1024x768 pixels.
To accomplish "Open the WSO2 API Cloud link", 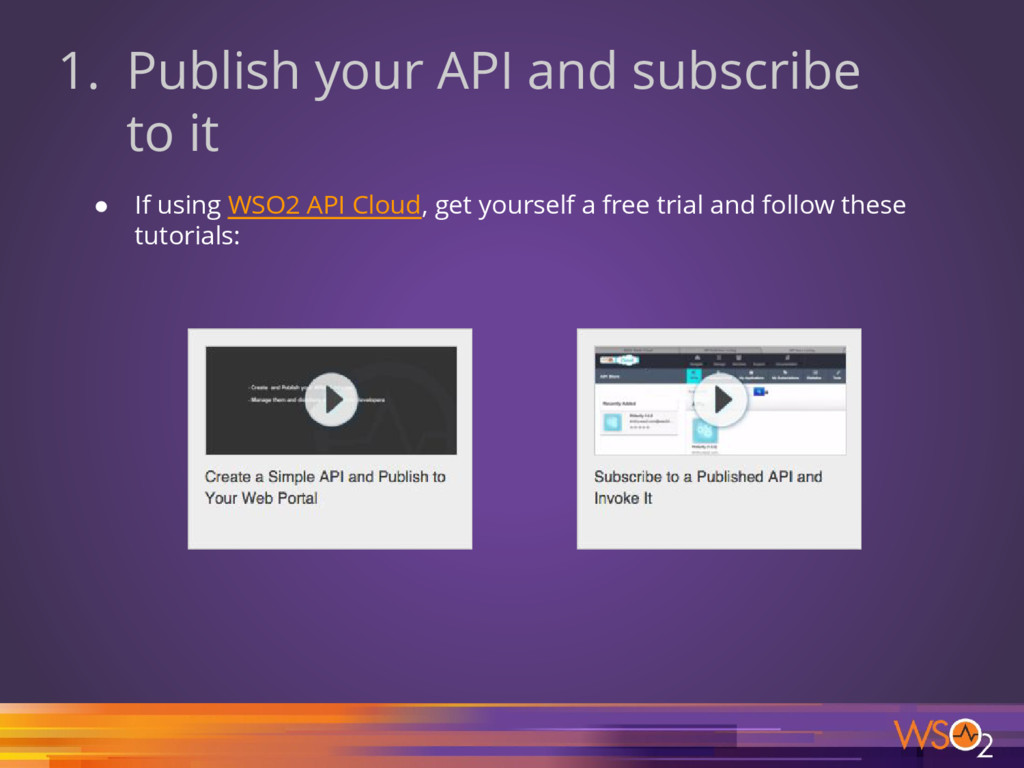I will point(324,205).
